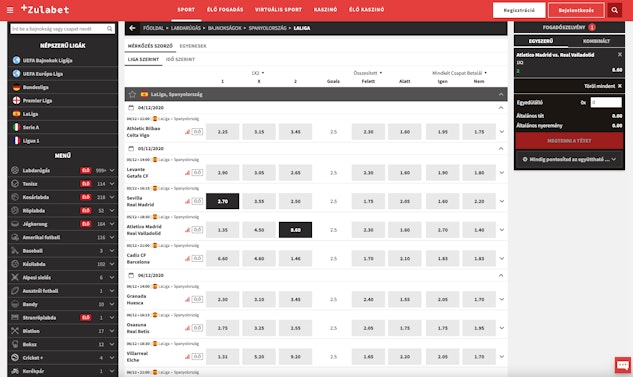Collapse the 04/12/2020 date group

[x=501, y=108]
